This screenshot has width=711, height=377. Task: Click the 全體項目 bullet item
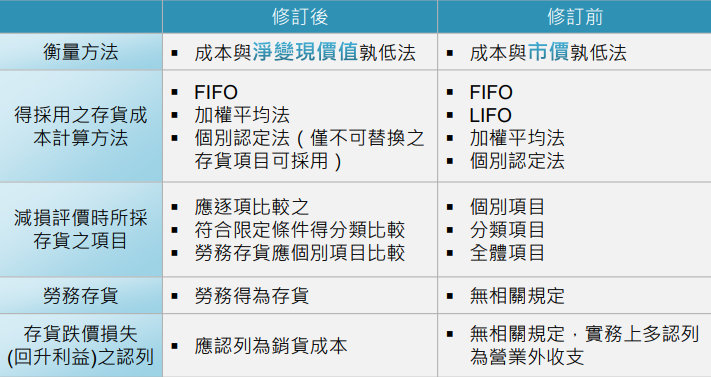click(x=507, y=253)
